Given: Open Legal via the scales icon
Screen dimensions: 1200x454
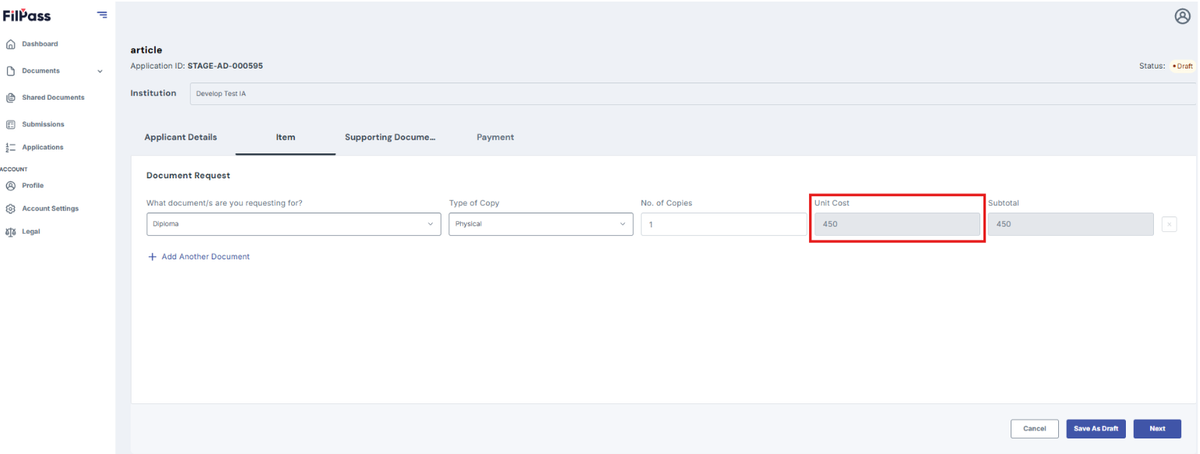Looking at the screenshot, I should 11,232.
